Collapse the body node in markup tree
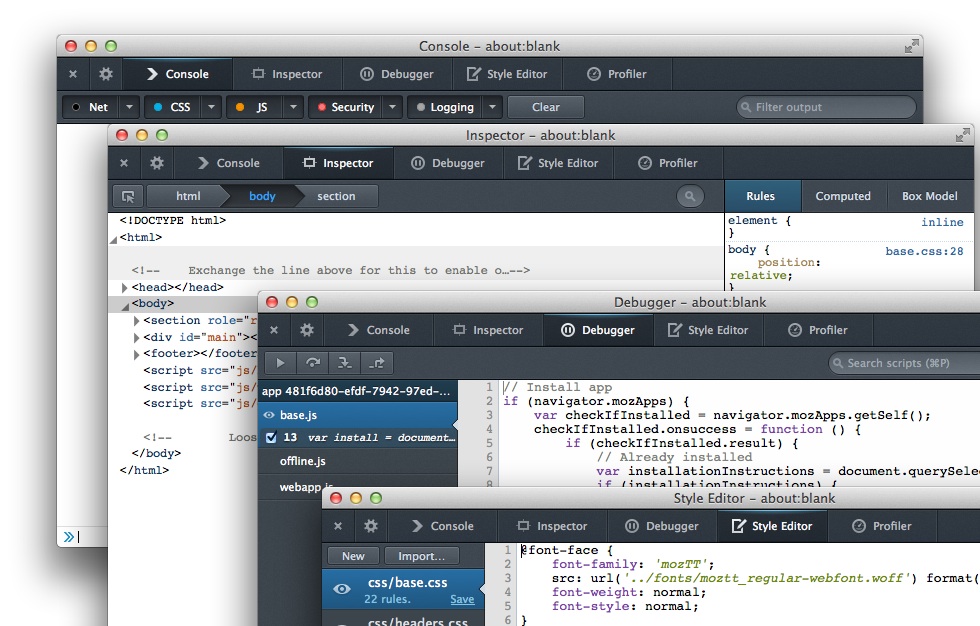The height and width of the screenshot is (626, 980). pyautogui.click(x=125, y=306)
